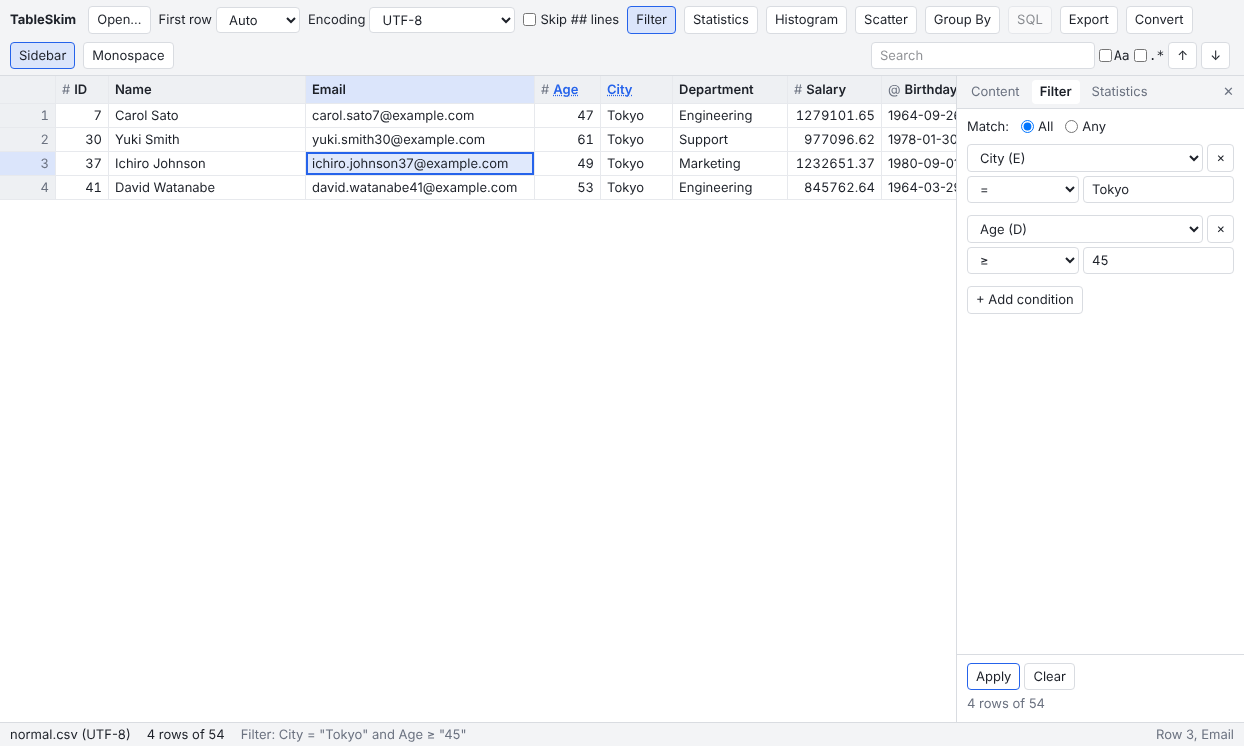Remove the City (E) filter condition
The image size is (1244, 746).
[x=1220, y=158]
